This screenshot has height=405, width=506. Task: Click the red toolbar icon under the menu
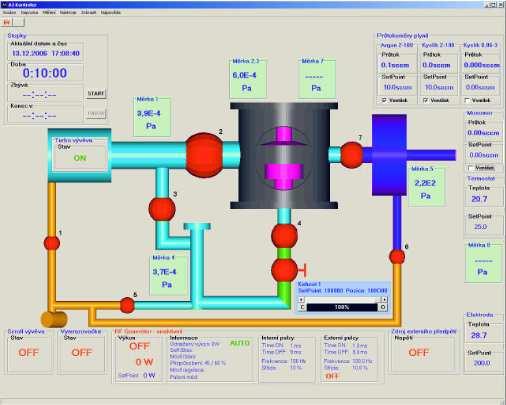pos(7,22)
